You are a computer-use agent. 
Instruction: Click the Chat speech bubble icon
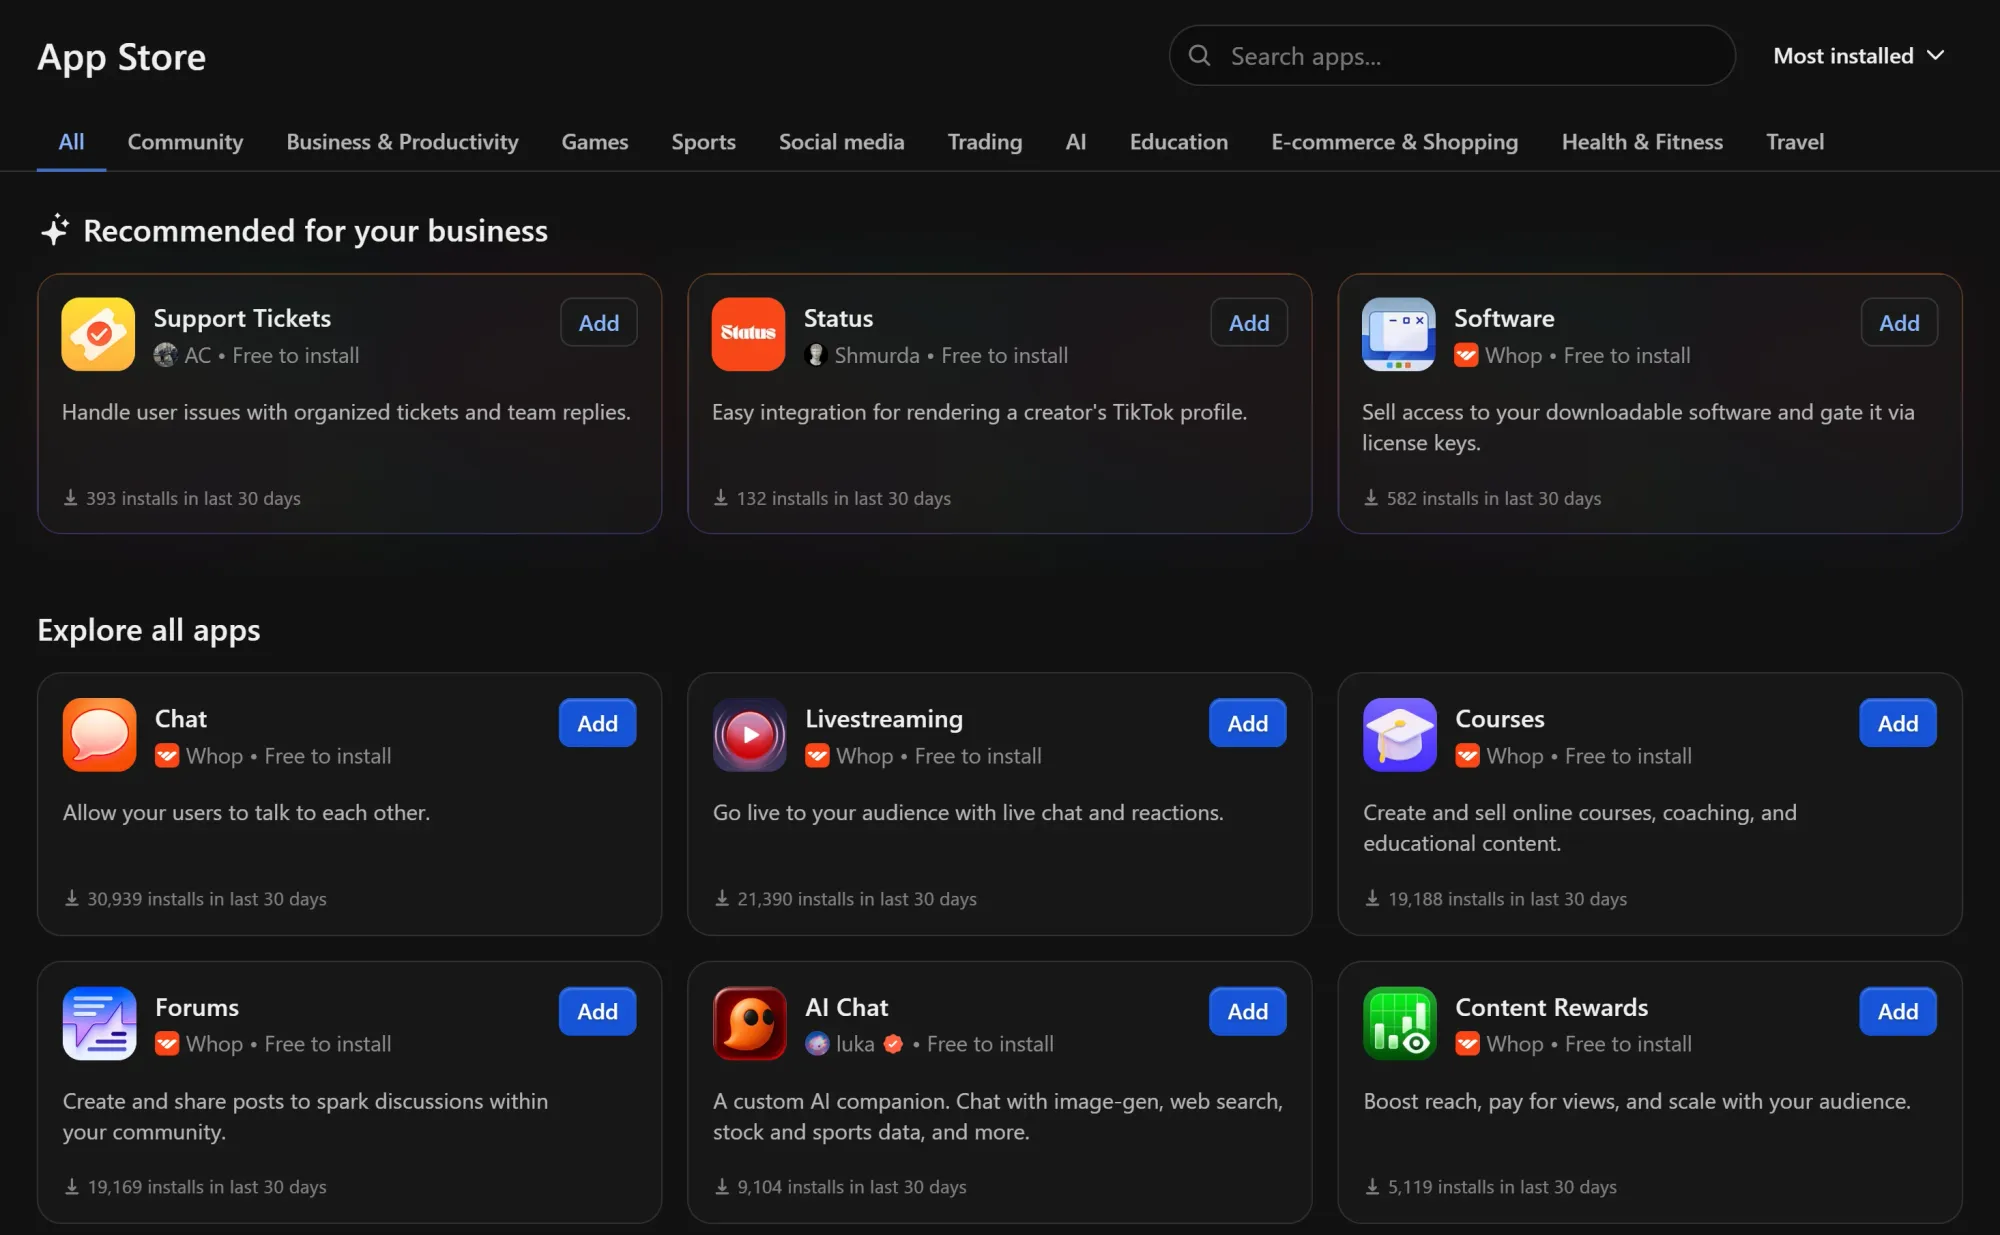click(x=98, y=735)
